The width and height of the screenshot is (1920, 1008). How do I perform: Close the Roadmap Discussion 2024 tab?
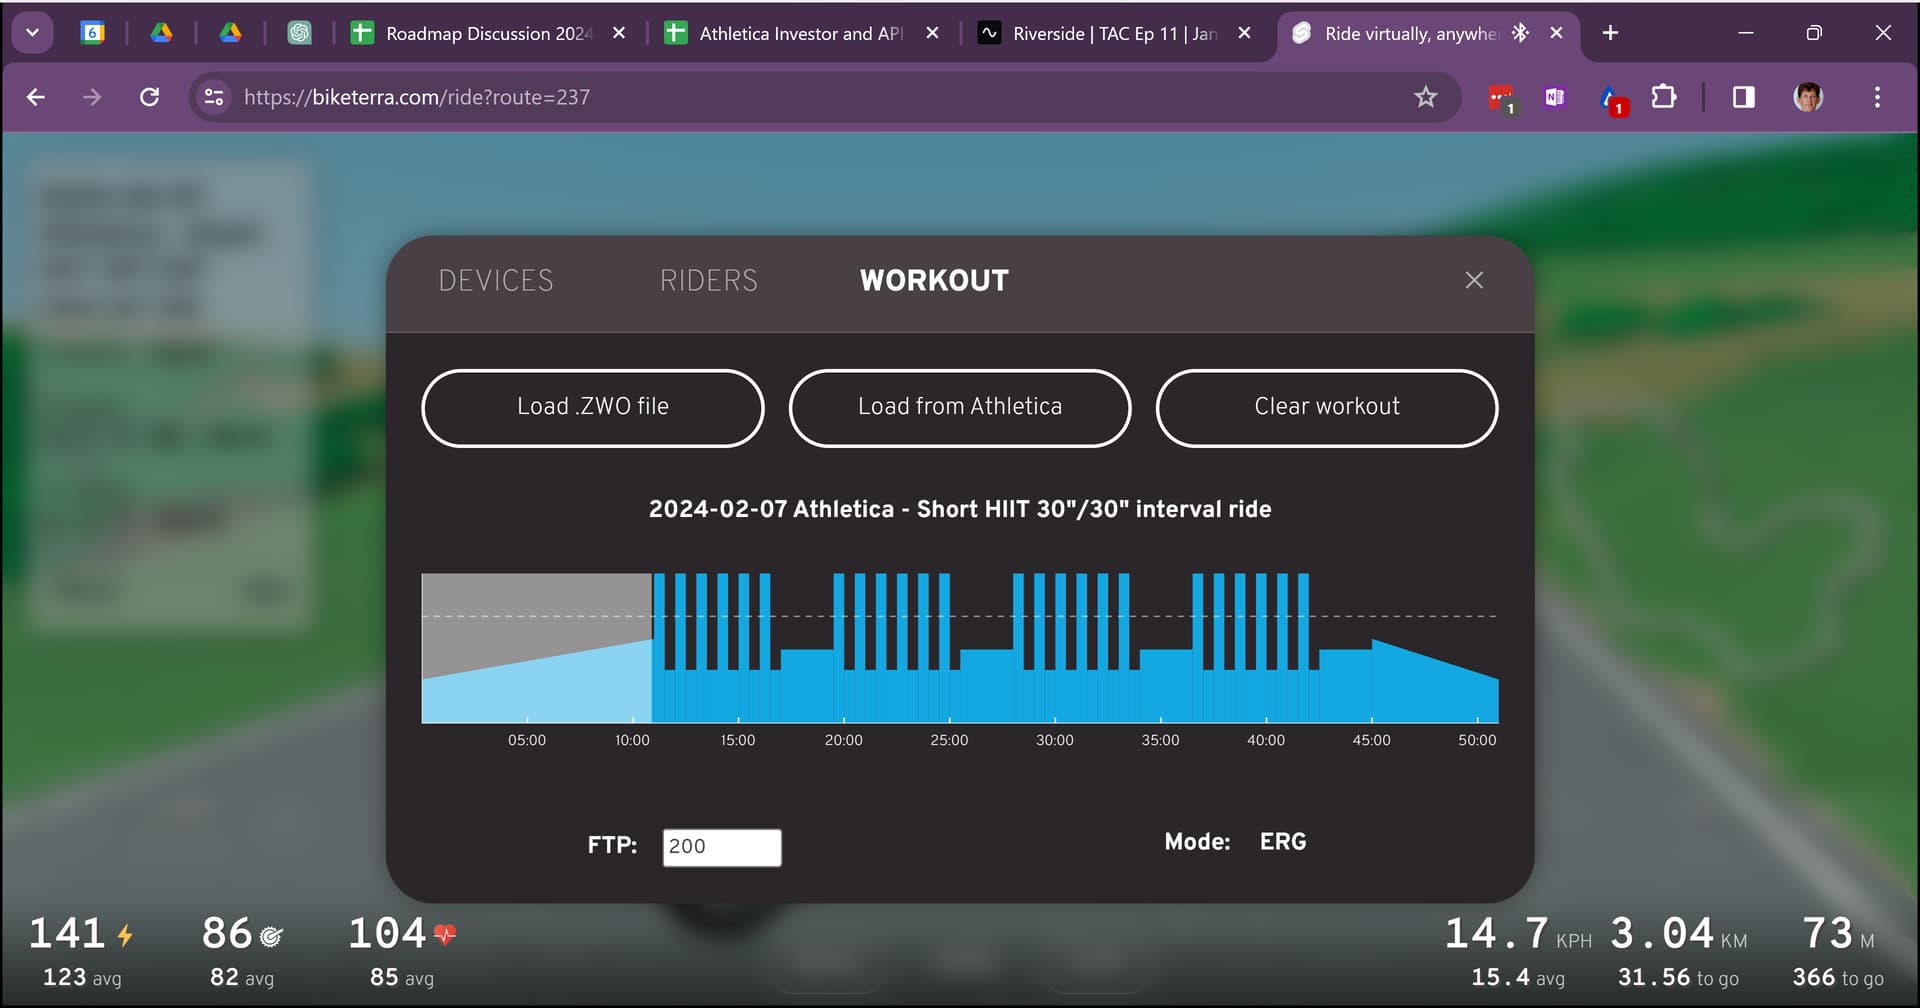619,33
